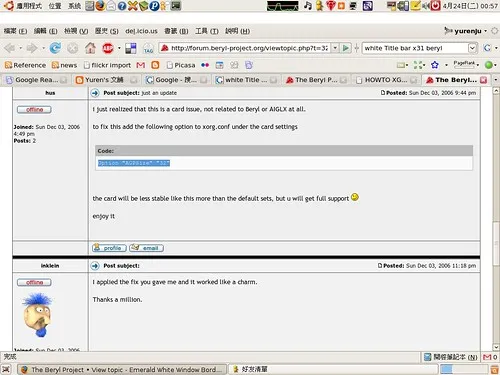Click the email button under hus's post
Viewport: 500px width, 375px height.
click(x=146, y=248)
